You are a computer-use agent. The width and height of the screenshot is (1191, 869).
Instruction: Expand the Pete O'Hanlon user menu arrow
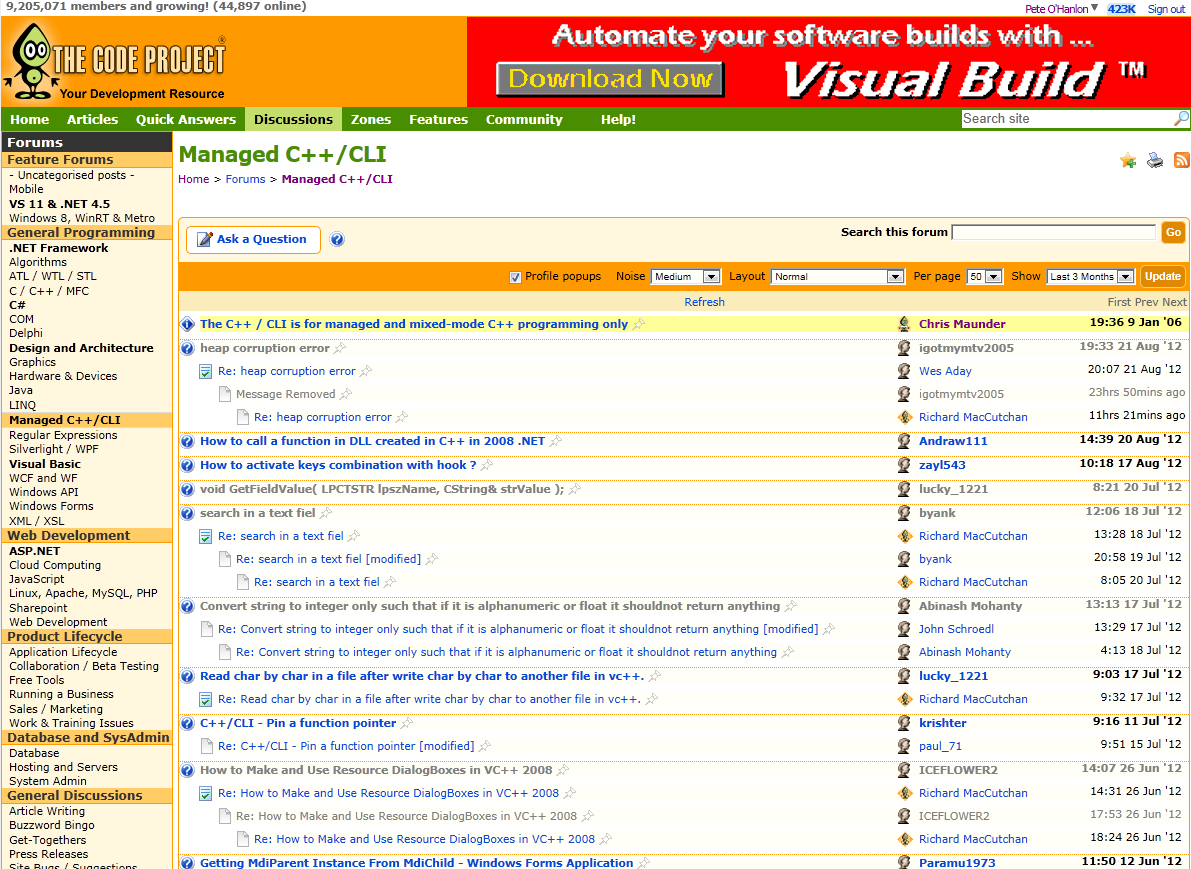click(1095, 8)
